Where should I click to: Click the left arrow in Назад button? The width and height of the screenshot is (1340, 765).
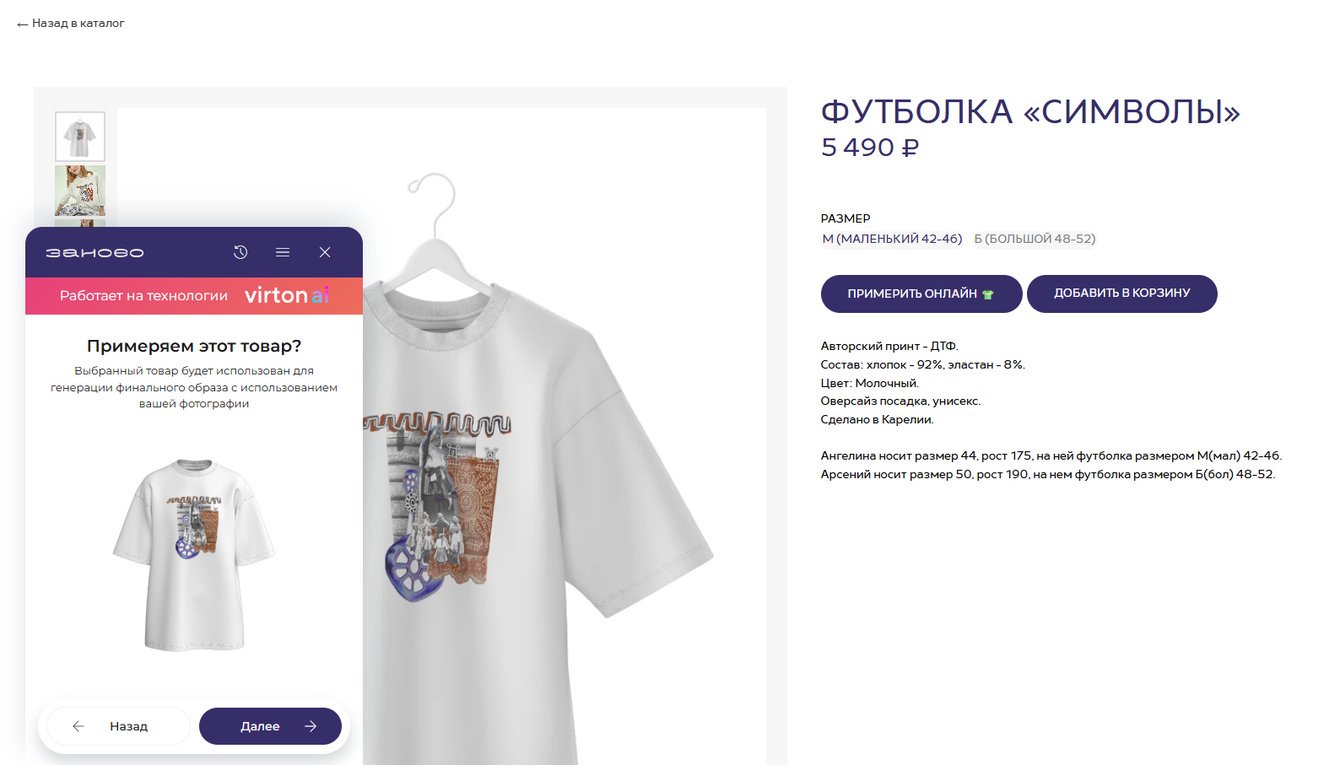pos(78,726)
